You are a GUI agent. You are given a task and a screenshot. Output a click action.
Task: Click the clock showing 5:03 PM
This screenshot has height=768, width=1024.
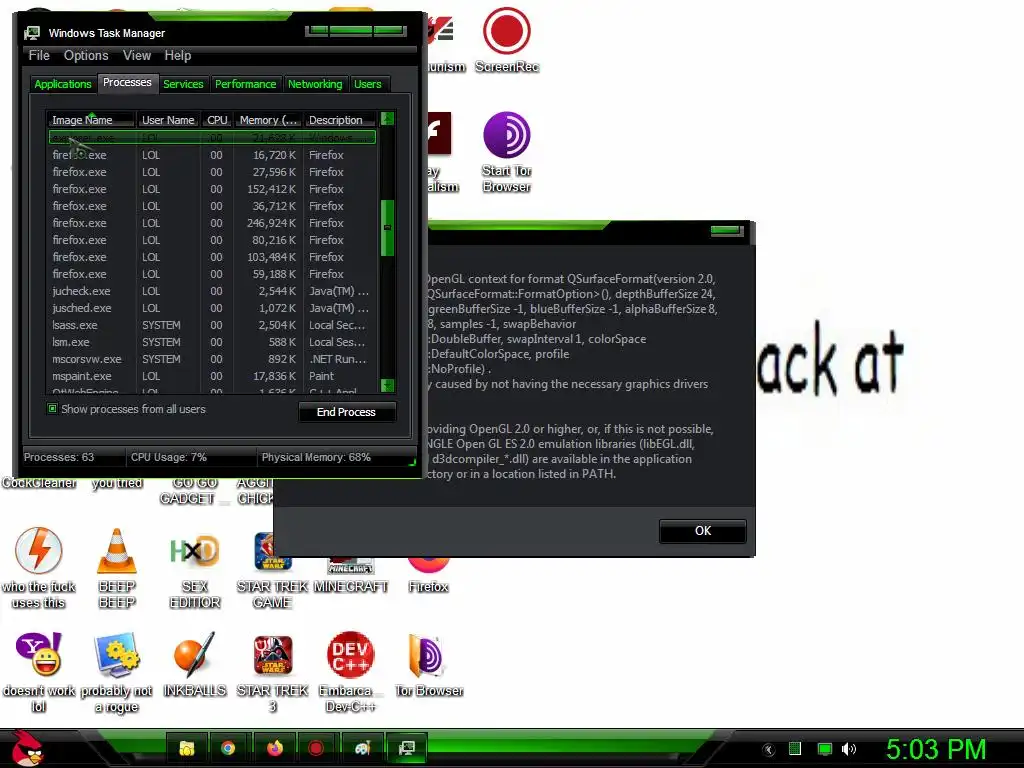tap(935, 749)
